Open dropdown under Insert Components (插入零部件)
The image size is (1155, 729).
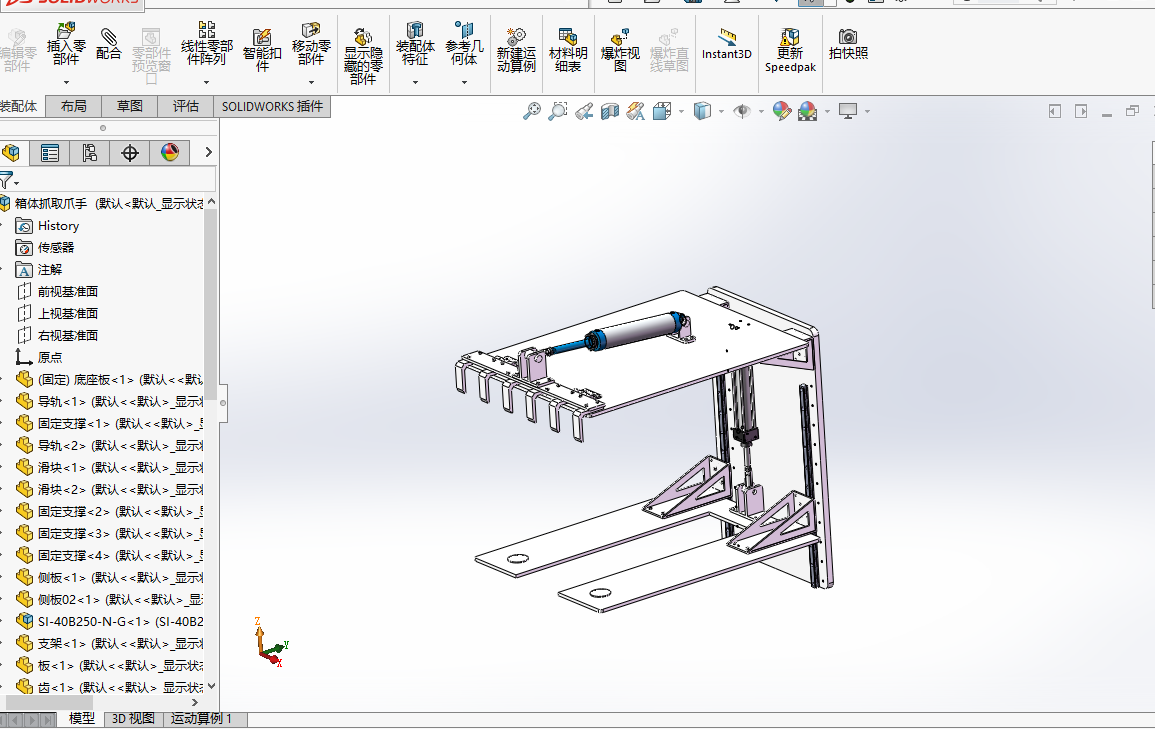[66, 82]
